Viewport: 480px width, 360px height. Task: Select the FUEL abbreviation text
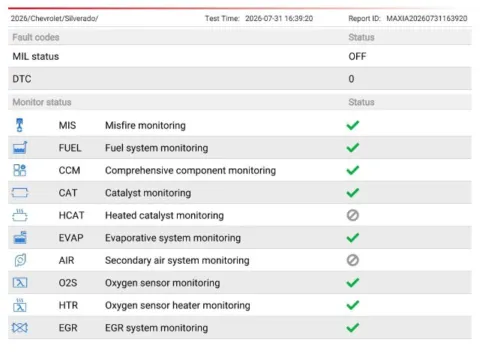click(x=70, y=148)
